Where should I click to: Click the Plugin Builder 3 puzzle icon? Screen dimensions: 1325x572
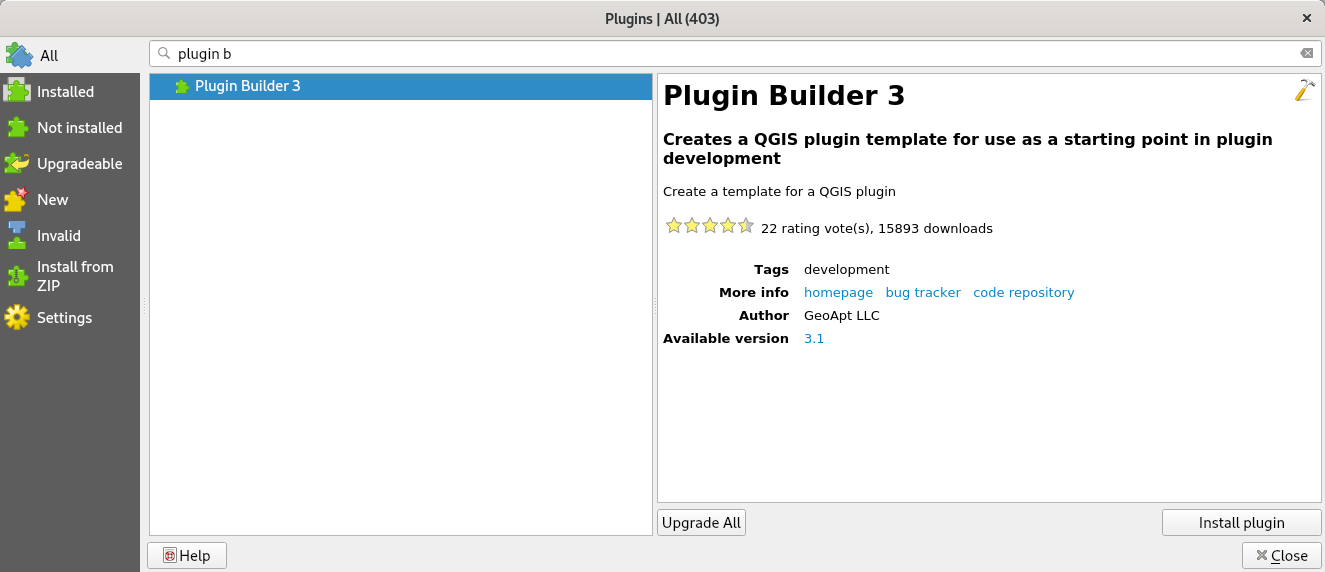[x=182, y=86]
